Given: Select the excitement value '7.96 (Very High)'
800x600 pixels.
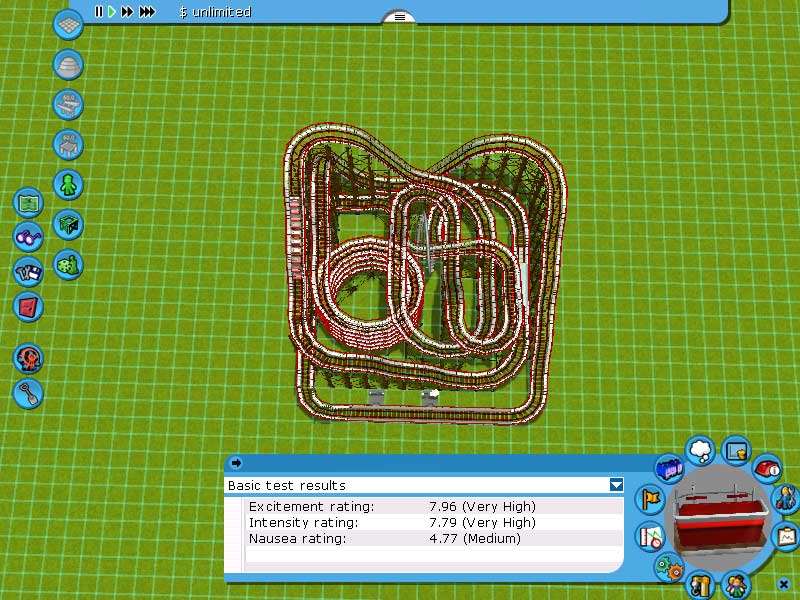Looking at the screenshot, I should [483, 507].
